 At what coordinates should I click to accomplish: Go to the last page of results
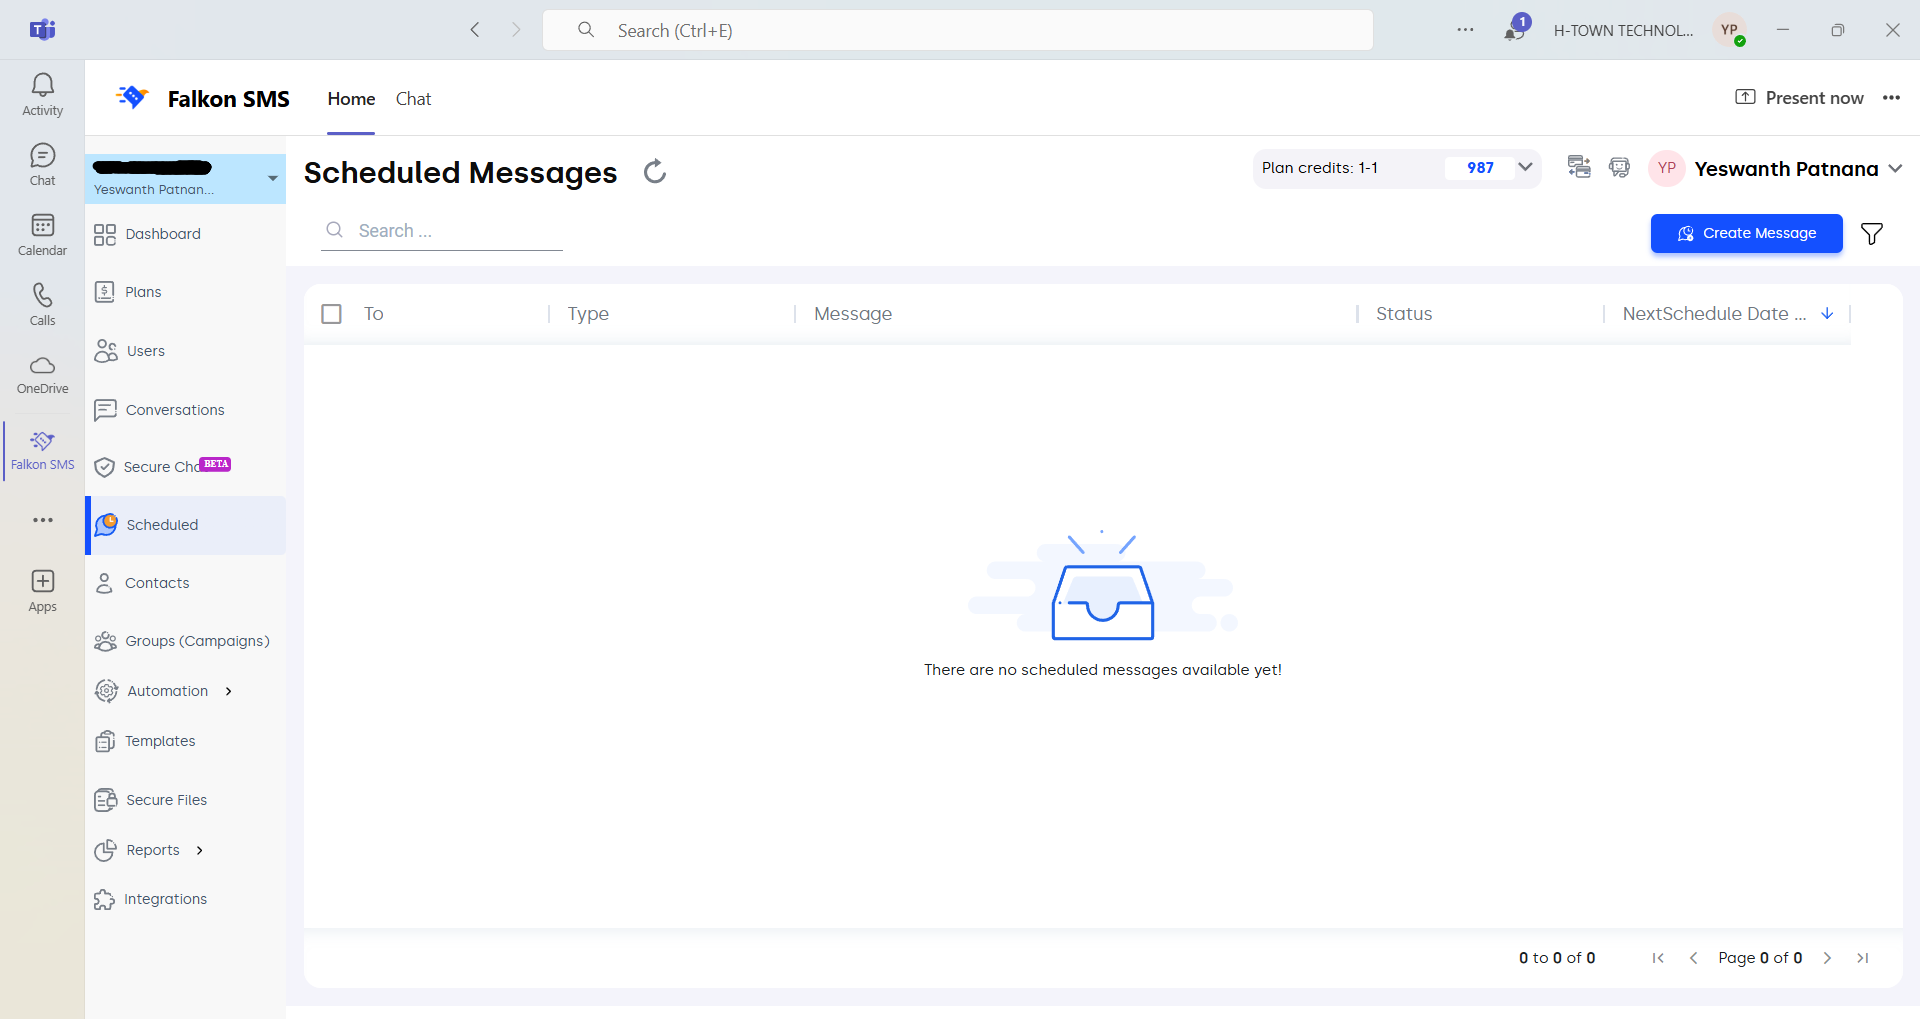(x=1862, y=958)
